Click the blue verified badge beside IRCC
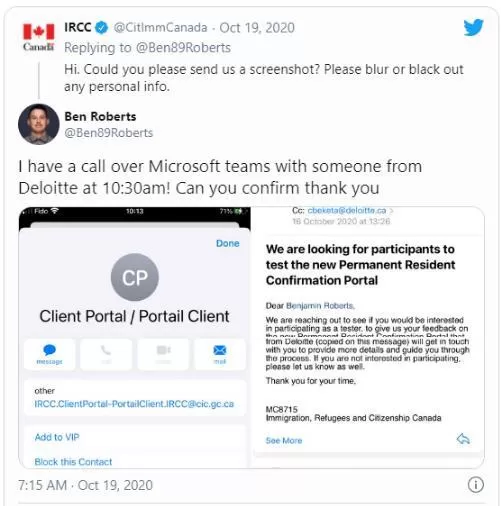This screenshot has height=506, width=501. tap(102, 27)
